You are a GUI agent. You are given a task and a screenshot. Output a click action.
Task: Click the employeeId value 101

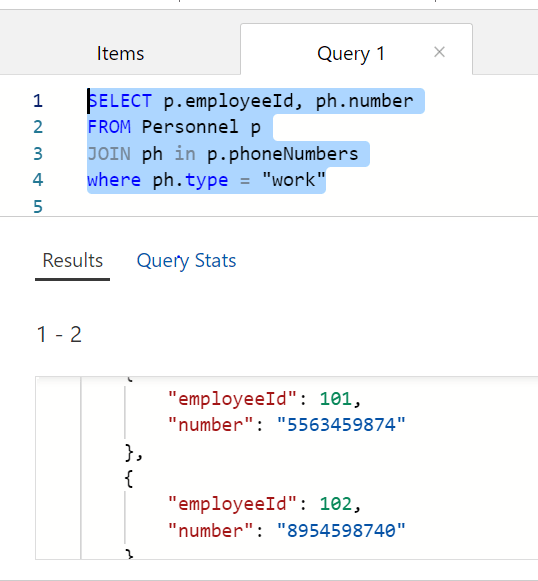coord(336,399)
